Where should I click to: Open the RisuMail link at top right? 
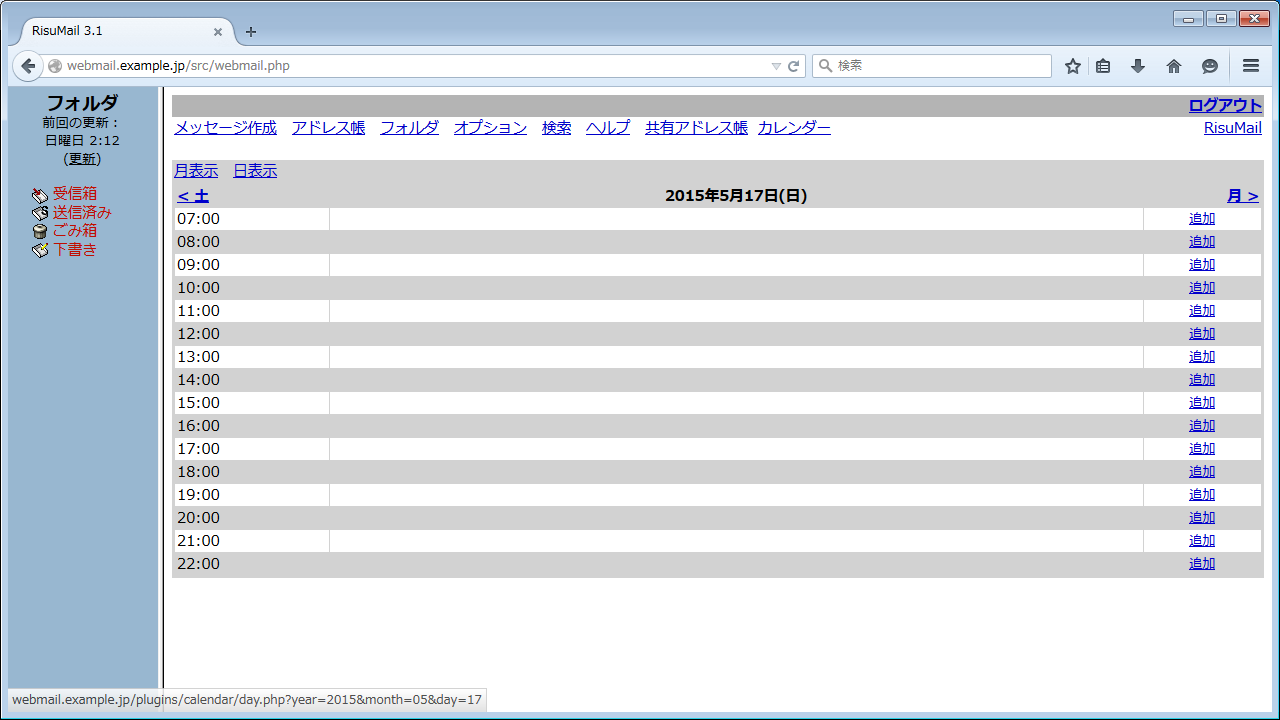tap(1233, 128)
